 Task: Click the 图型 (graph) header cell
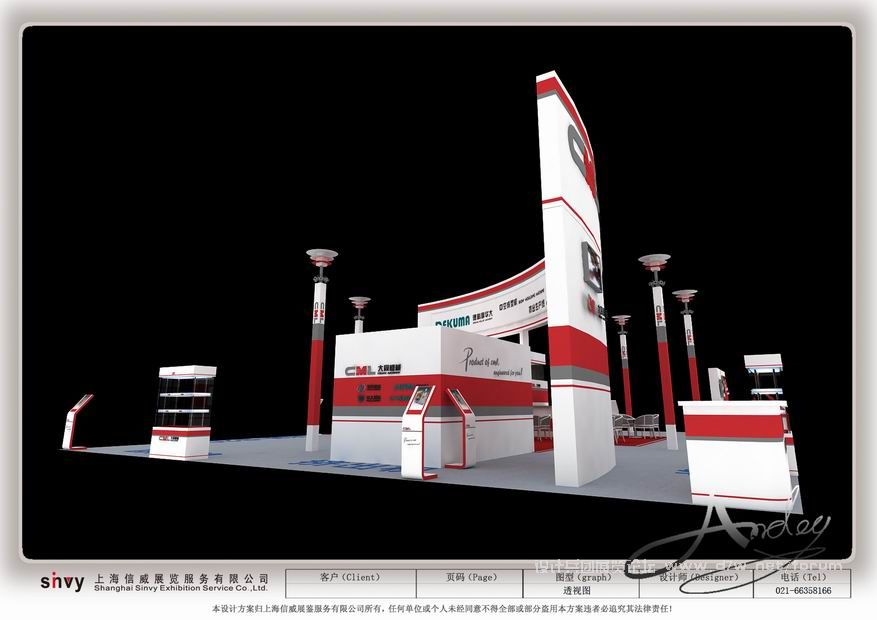[x=581, y=577]
